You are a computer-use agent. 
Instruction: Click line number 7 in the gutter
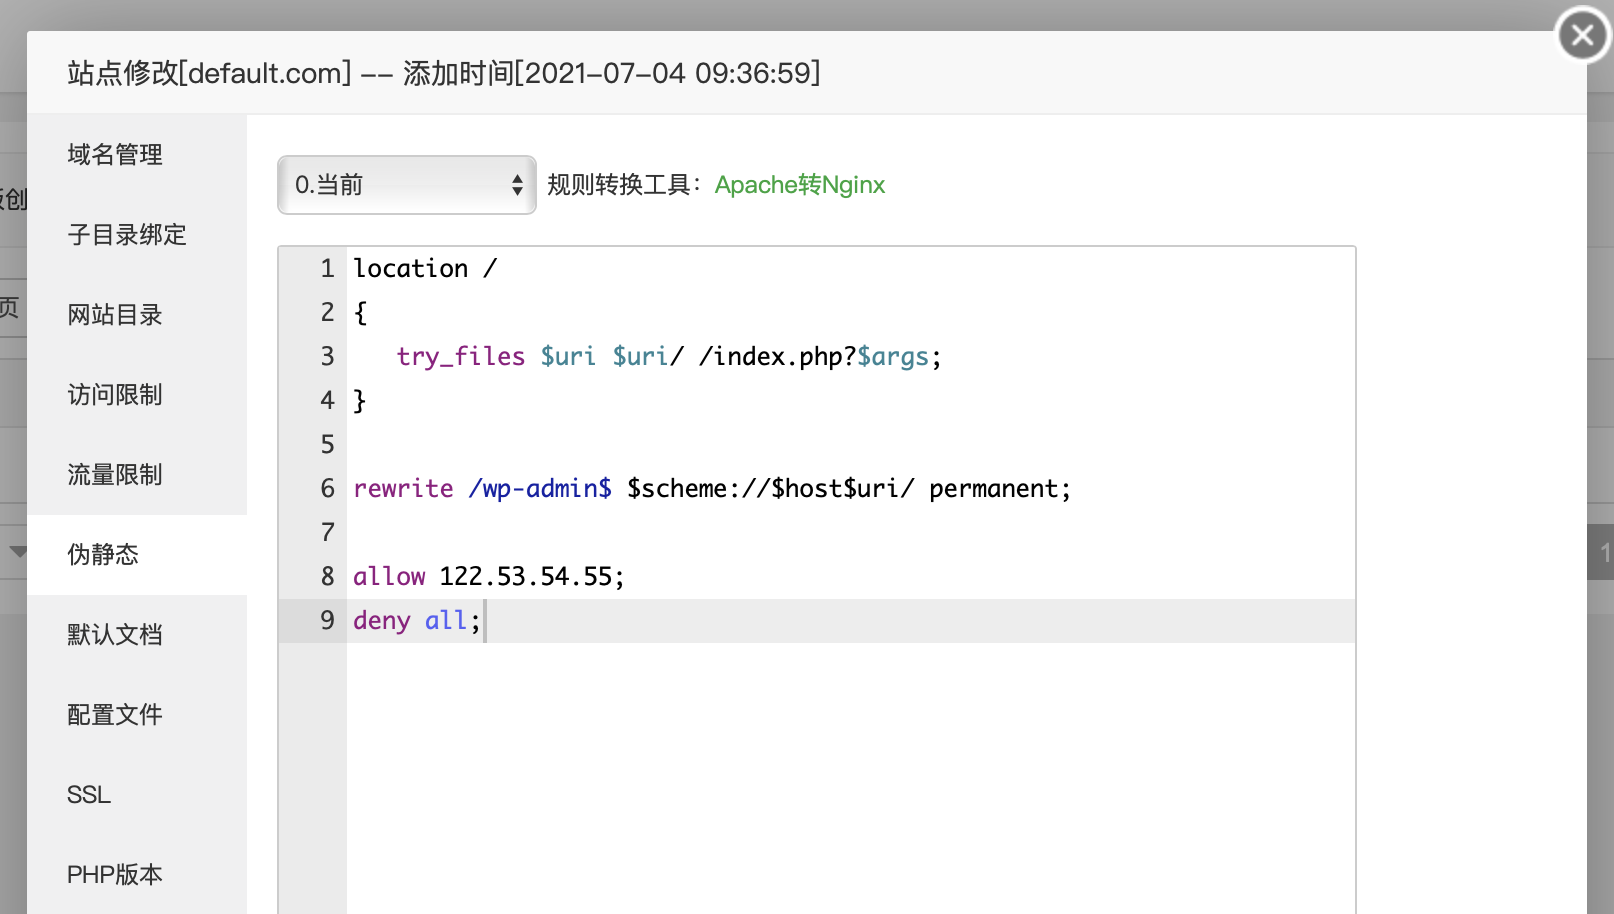pyautogui.click(x=327, y=533)
